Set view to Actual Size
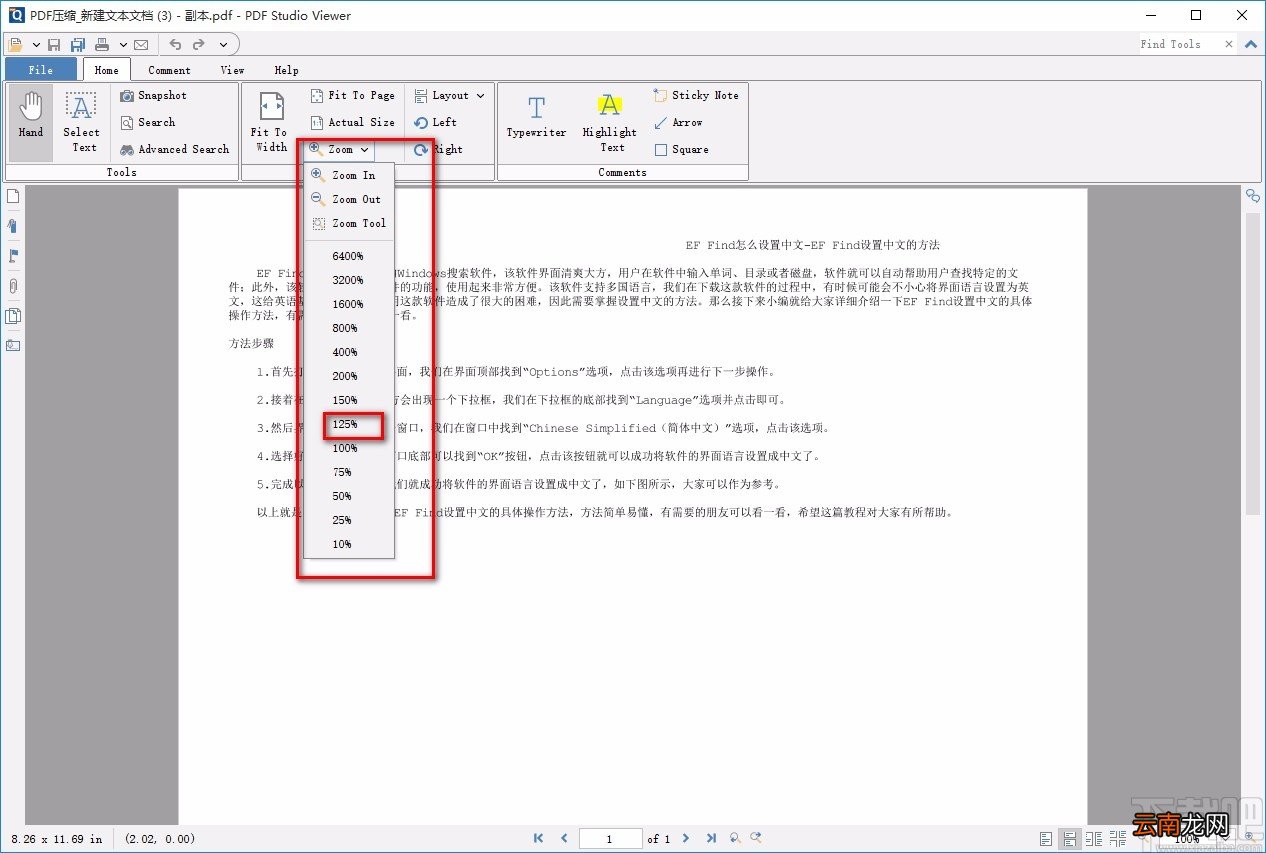 click(x=353, y=122)
